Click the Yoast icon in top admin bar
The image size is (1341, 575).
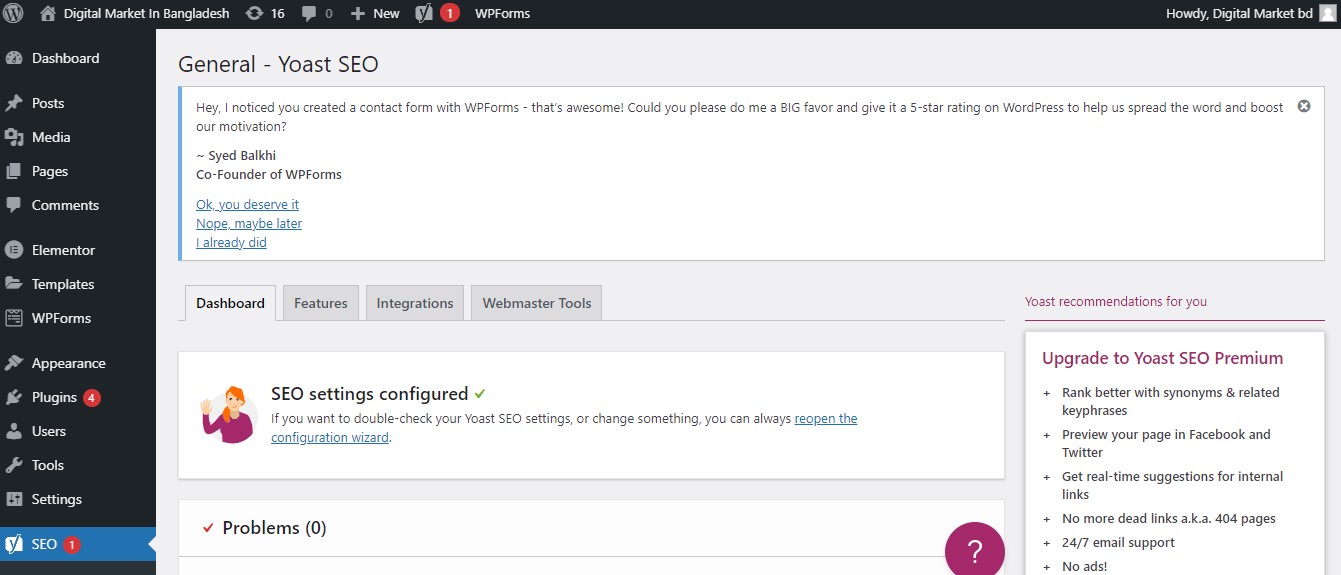pos(424,14)
